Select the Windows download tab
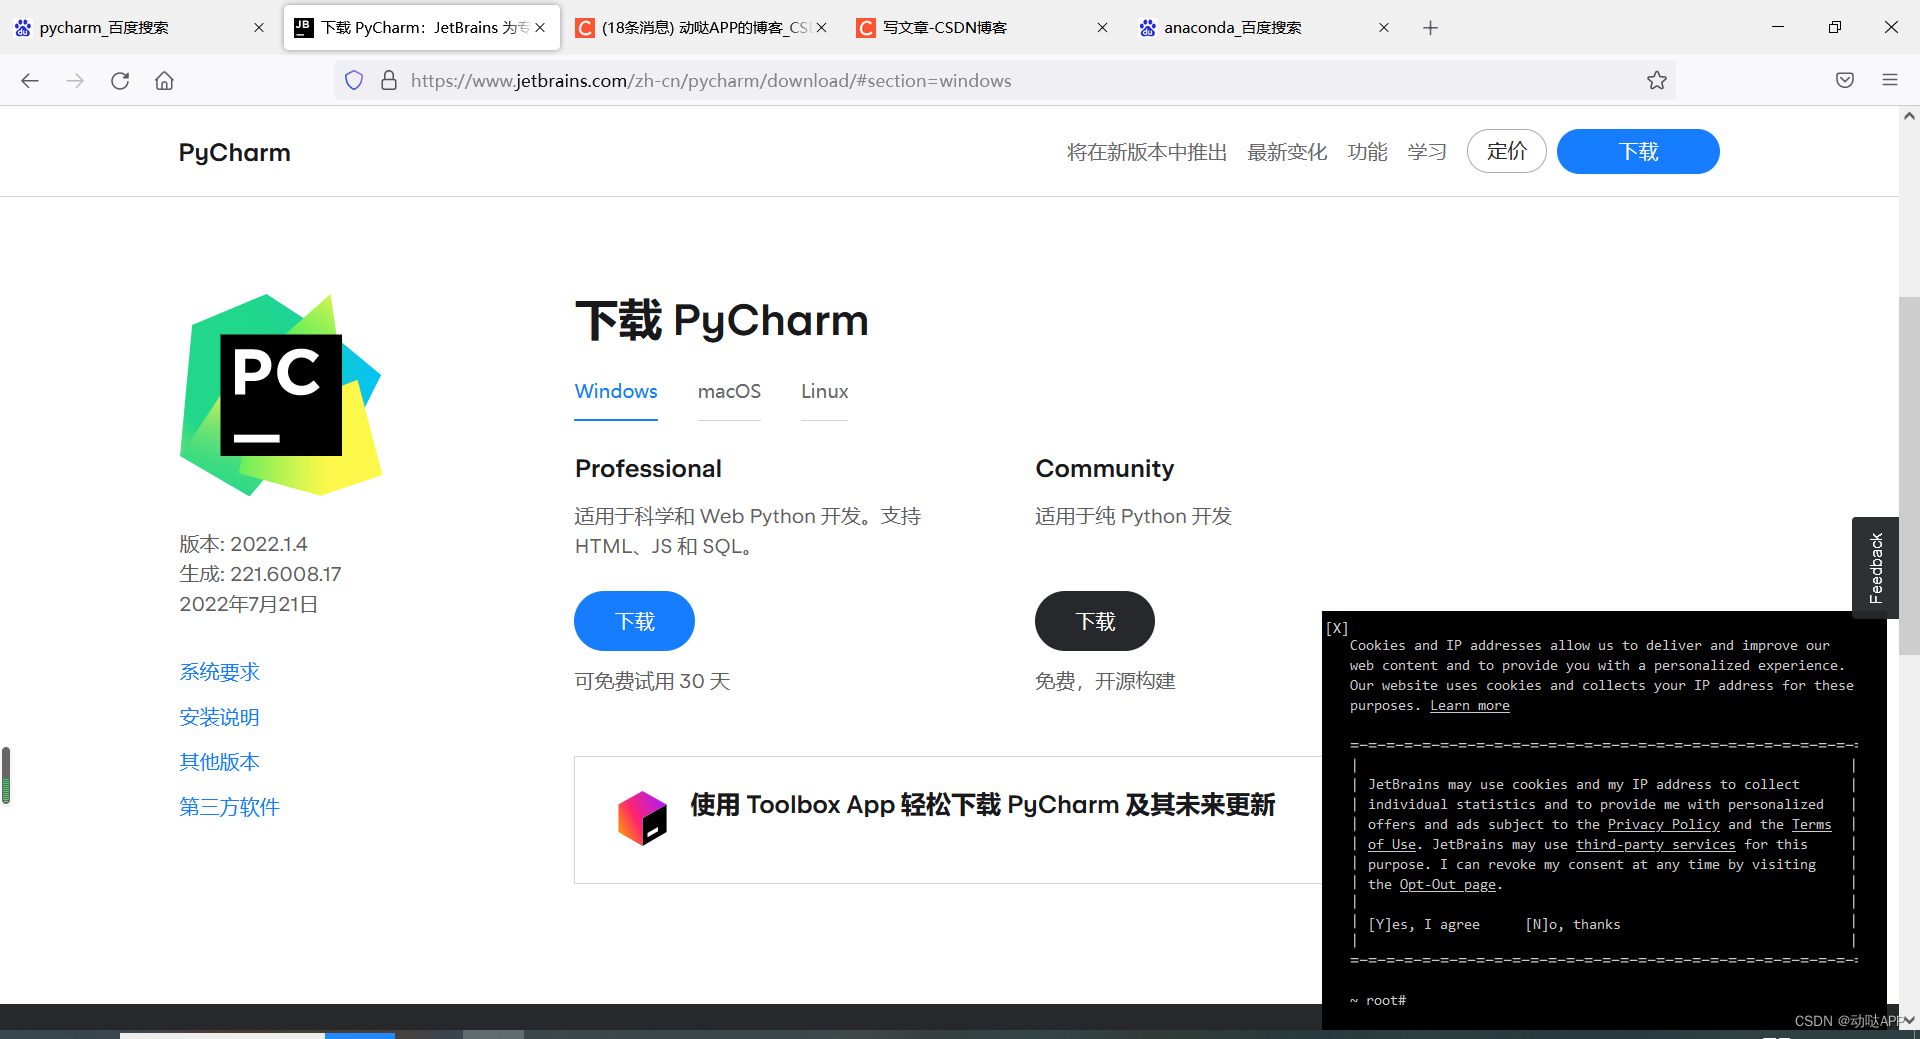The image size is (1920, 1039). 616,392
